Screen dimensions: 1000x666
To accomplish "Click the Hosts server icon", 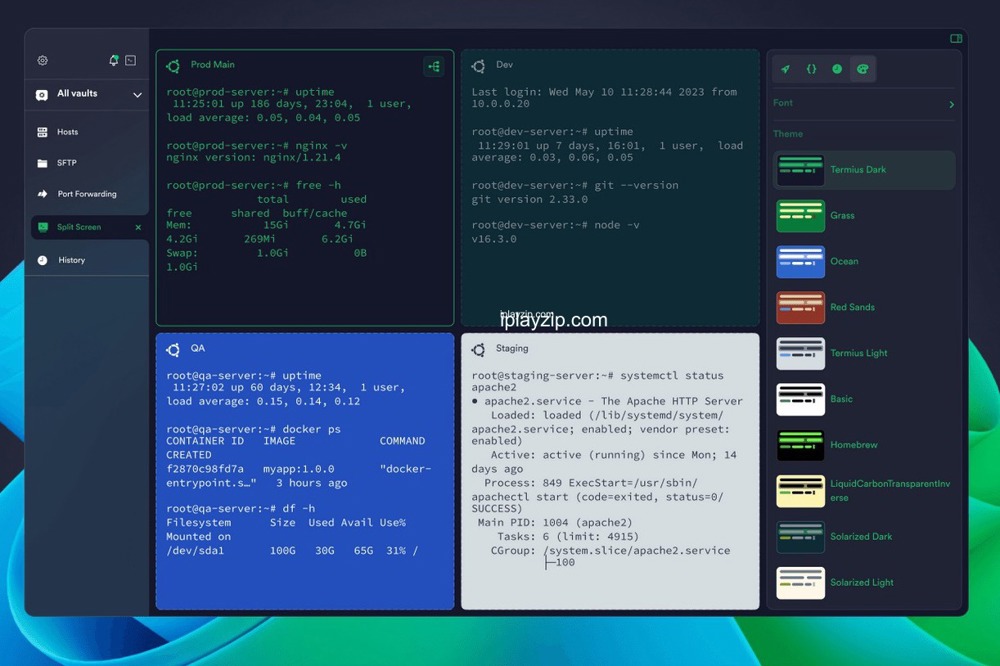I will coord(42,132).
